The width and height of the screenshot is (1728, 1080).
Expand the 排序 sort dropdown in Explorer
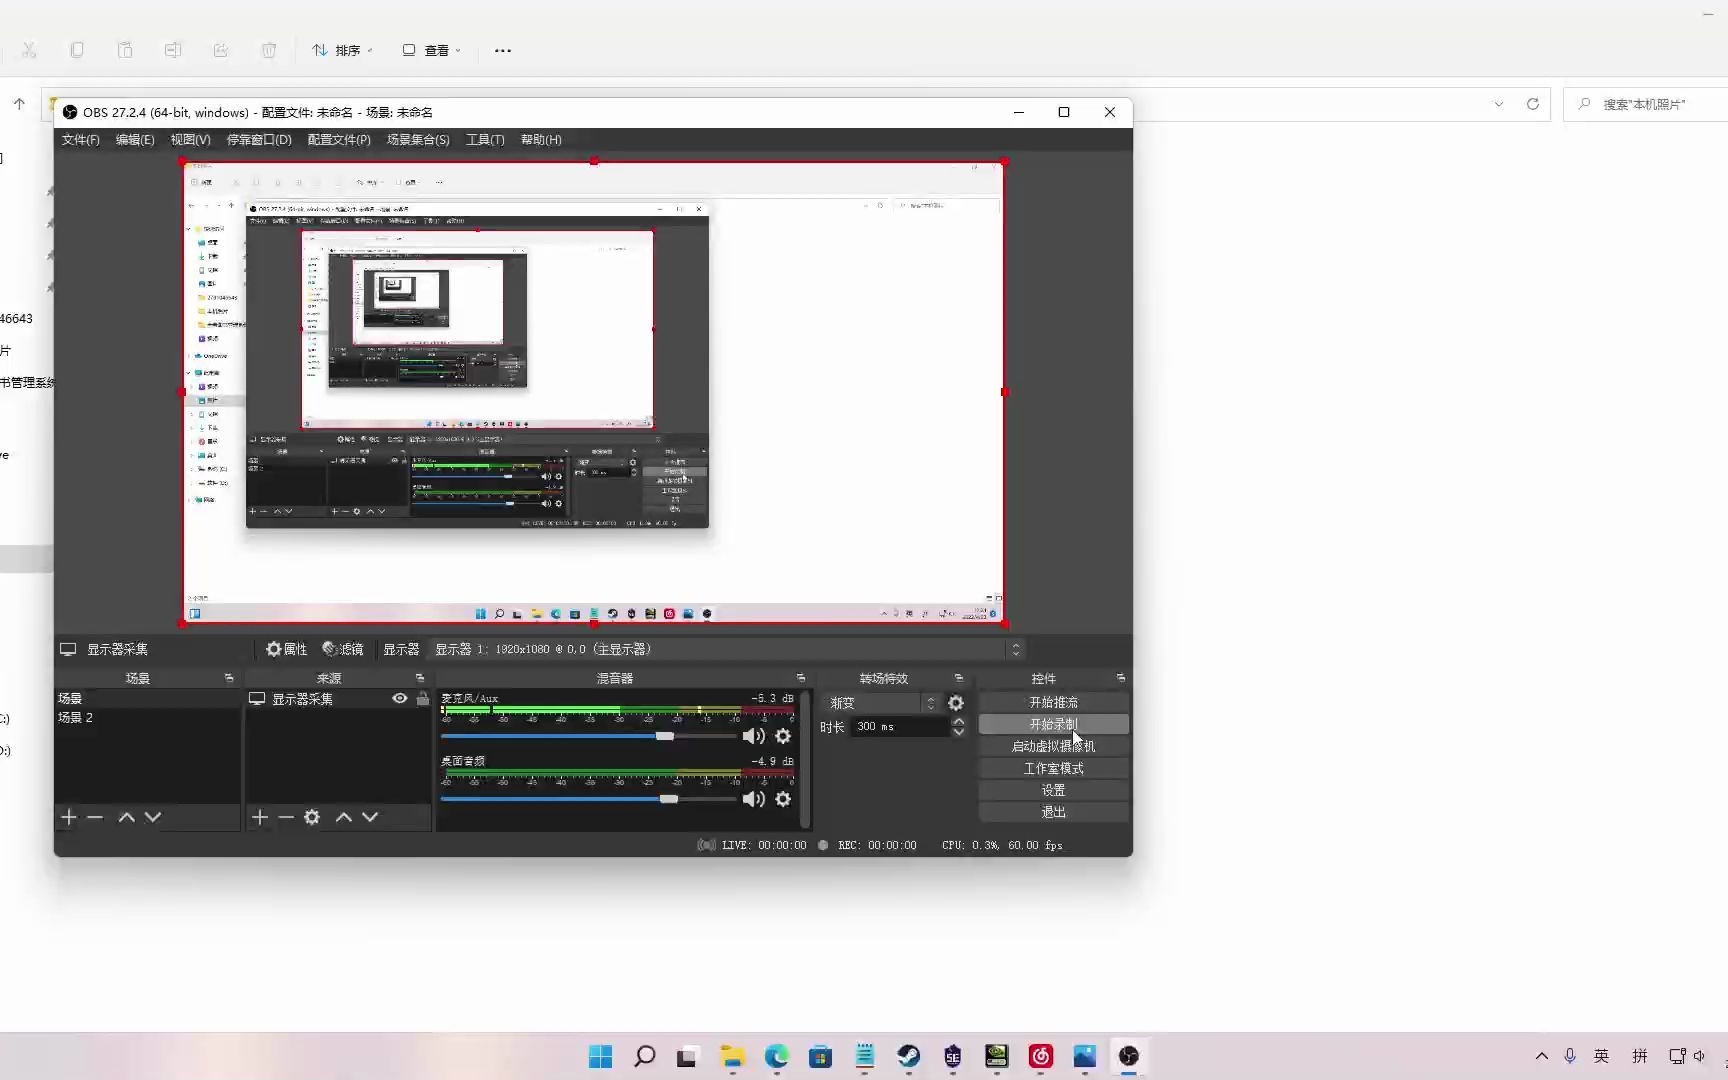tap(342, 50)
